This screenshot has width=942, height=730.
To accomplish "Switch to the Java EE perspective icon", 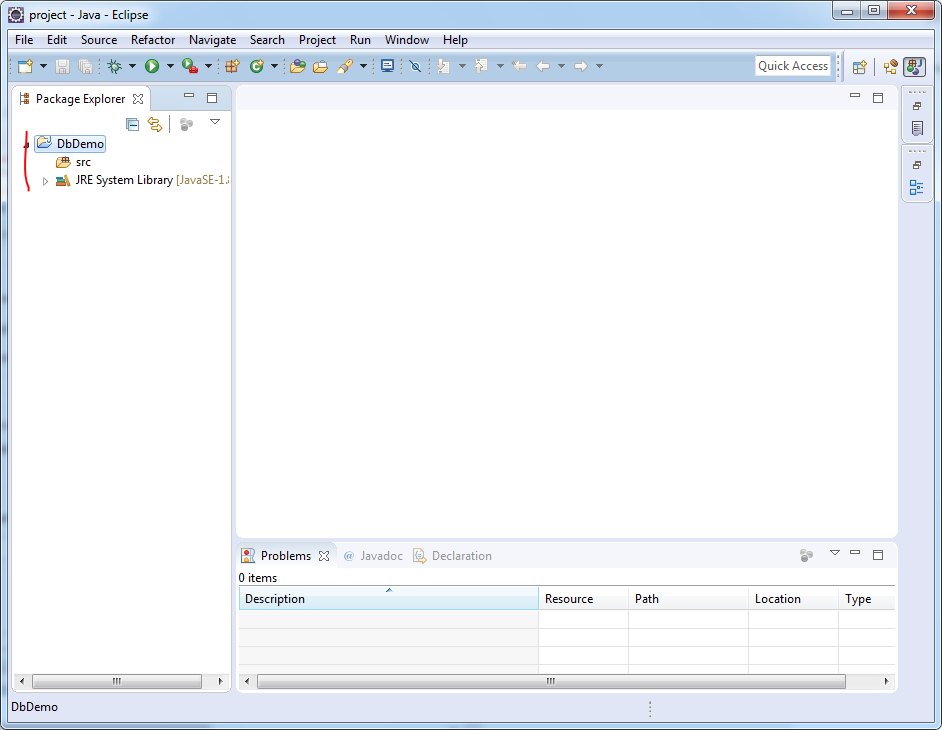I will (x=890, y=67).
